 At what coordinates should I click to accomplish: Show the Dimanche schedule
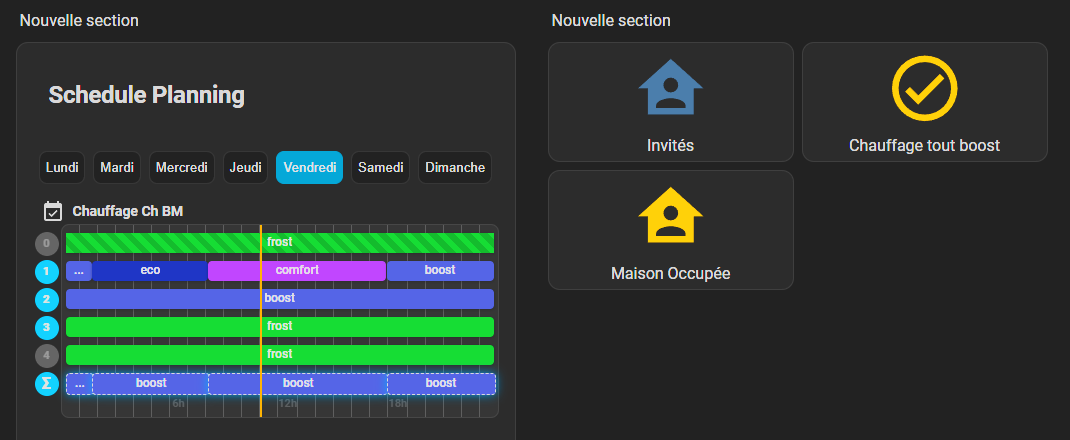click(455, 167)
